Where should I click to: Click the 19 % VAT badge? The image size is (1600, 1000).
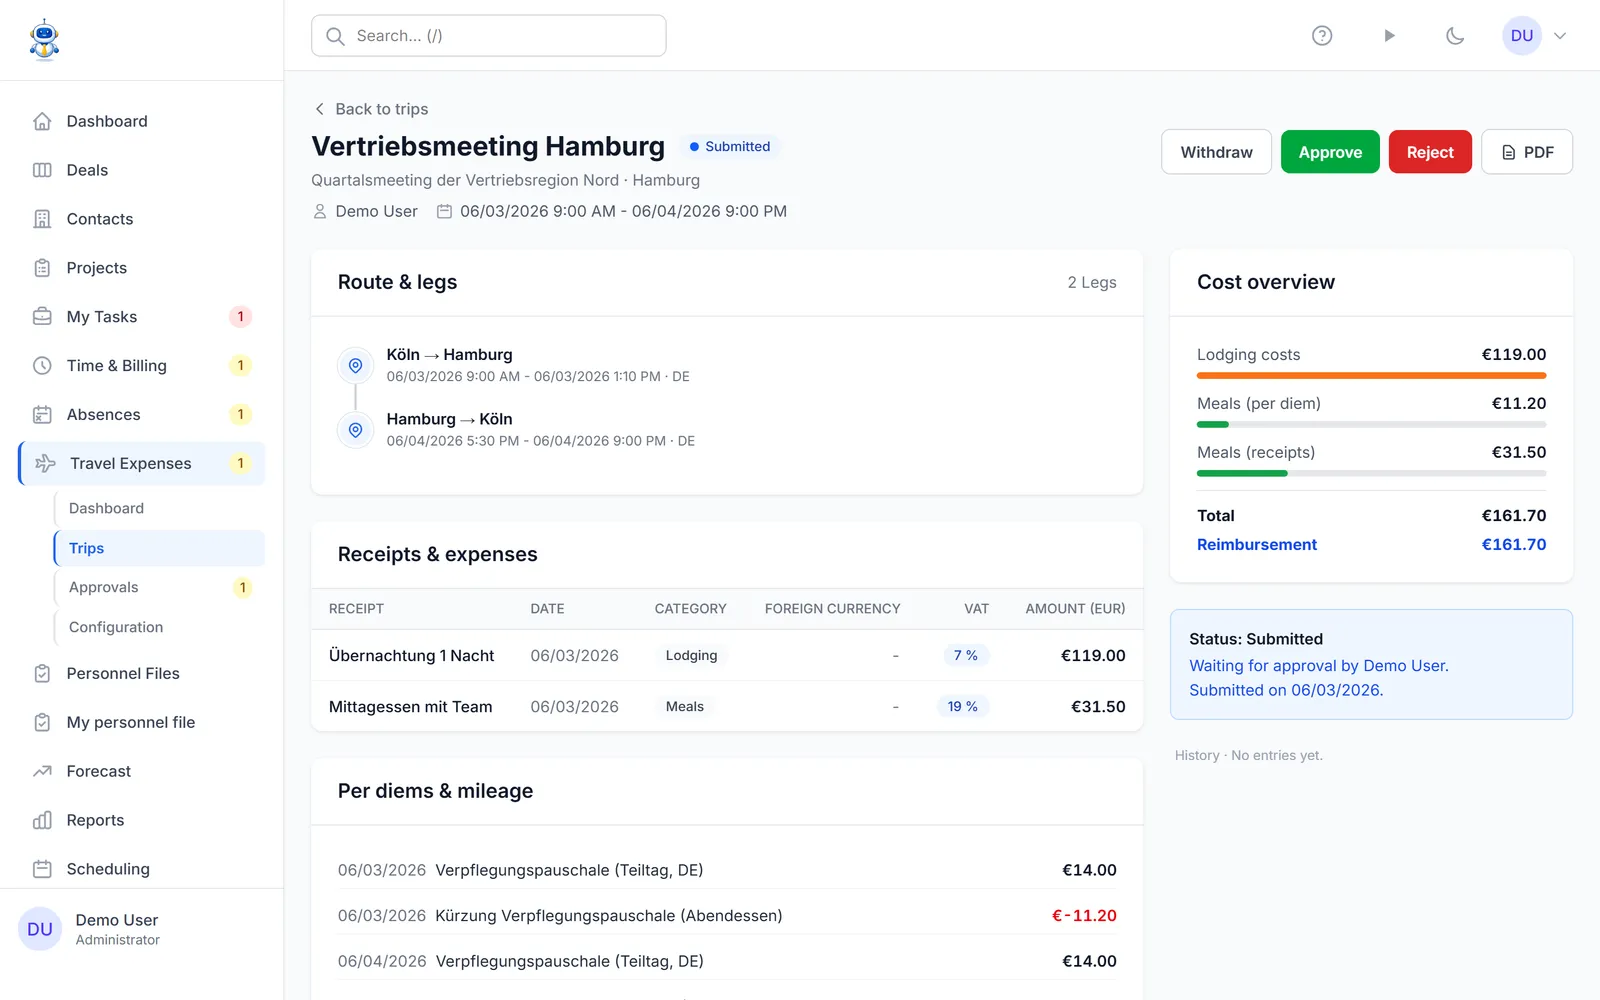click(962, 707)
